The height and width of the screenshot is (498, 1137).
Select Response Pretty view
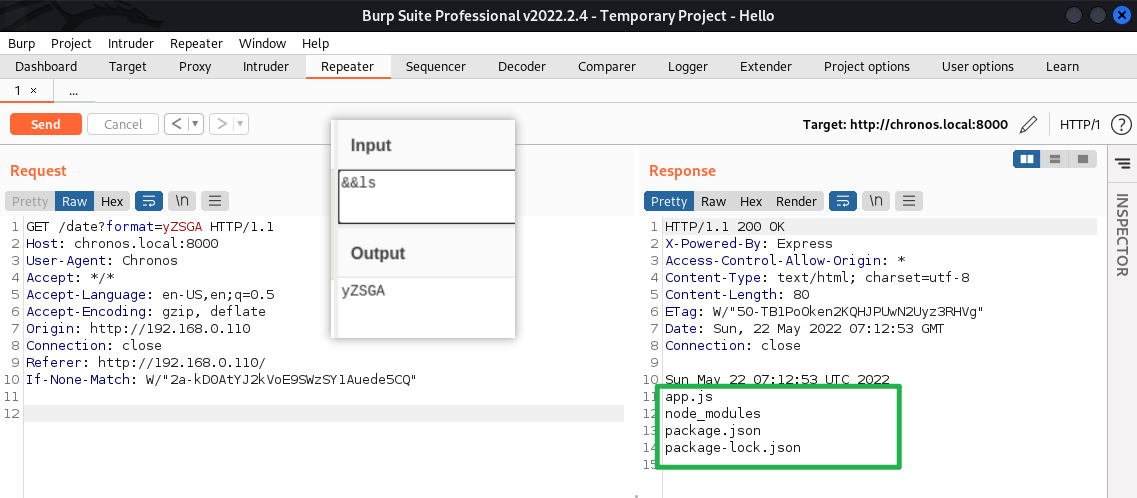[x=669, y=201]
